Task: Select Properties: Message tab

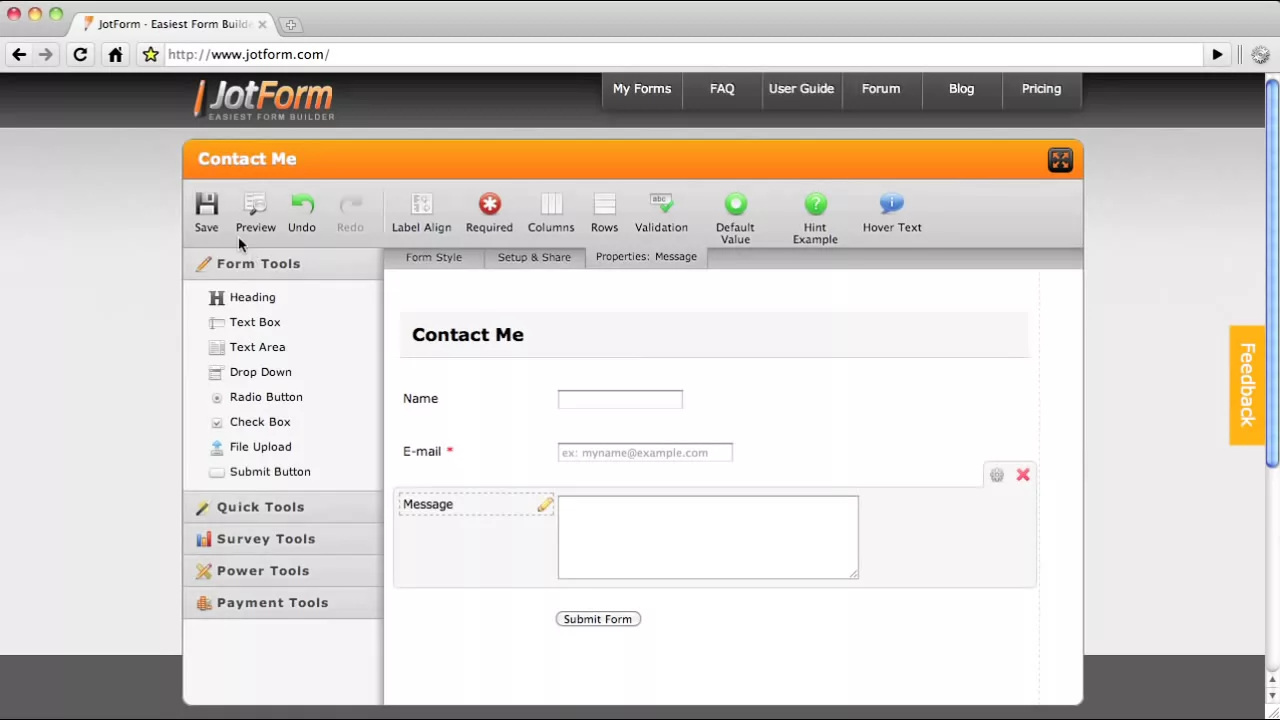Action: [x=646, y=257]
